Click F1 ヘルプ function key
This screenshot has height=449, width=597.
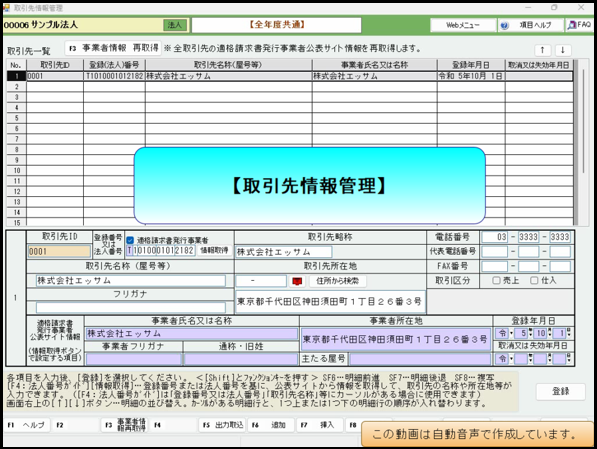27,425
